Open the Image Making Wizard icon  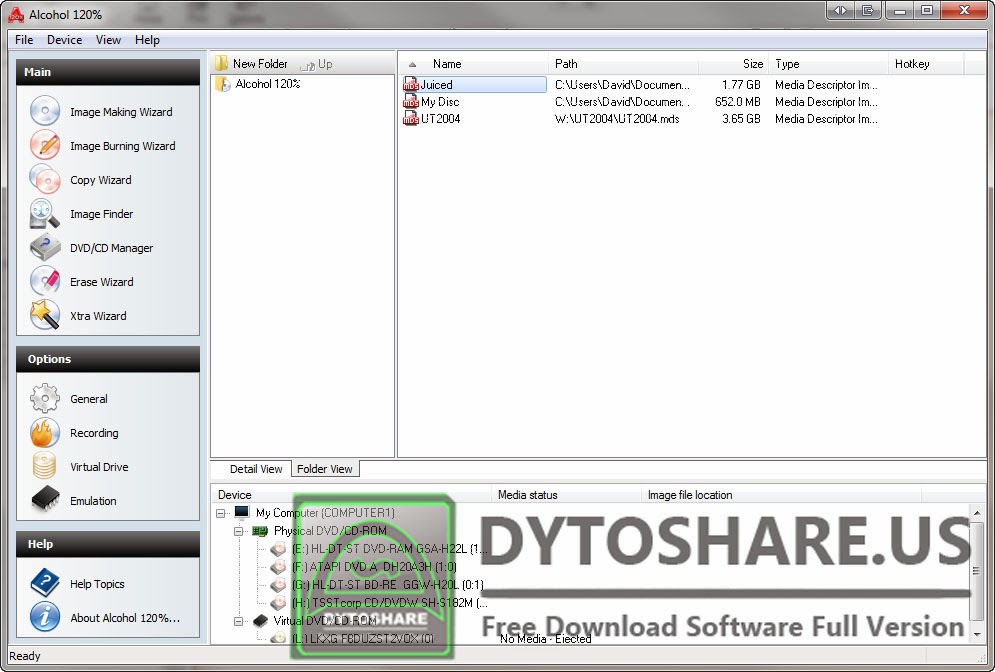click(45, 111)
